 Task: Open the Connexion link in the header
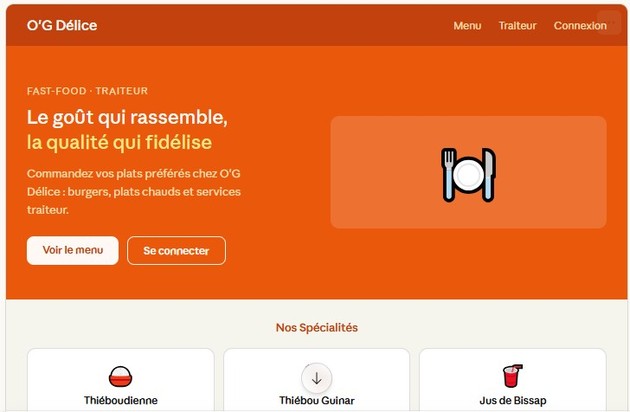click(x=580, y=26)
